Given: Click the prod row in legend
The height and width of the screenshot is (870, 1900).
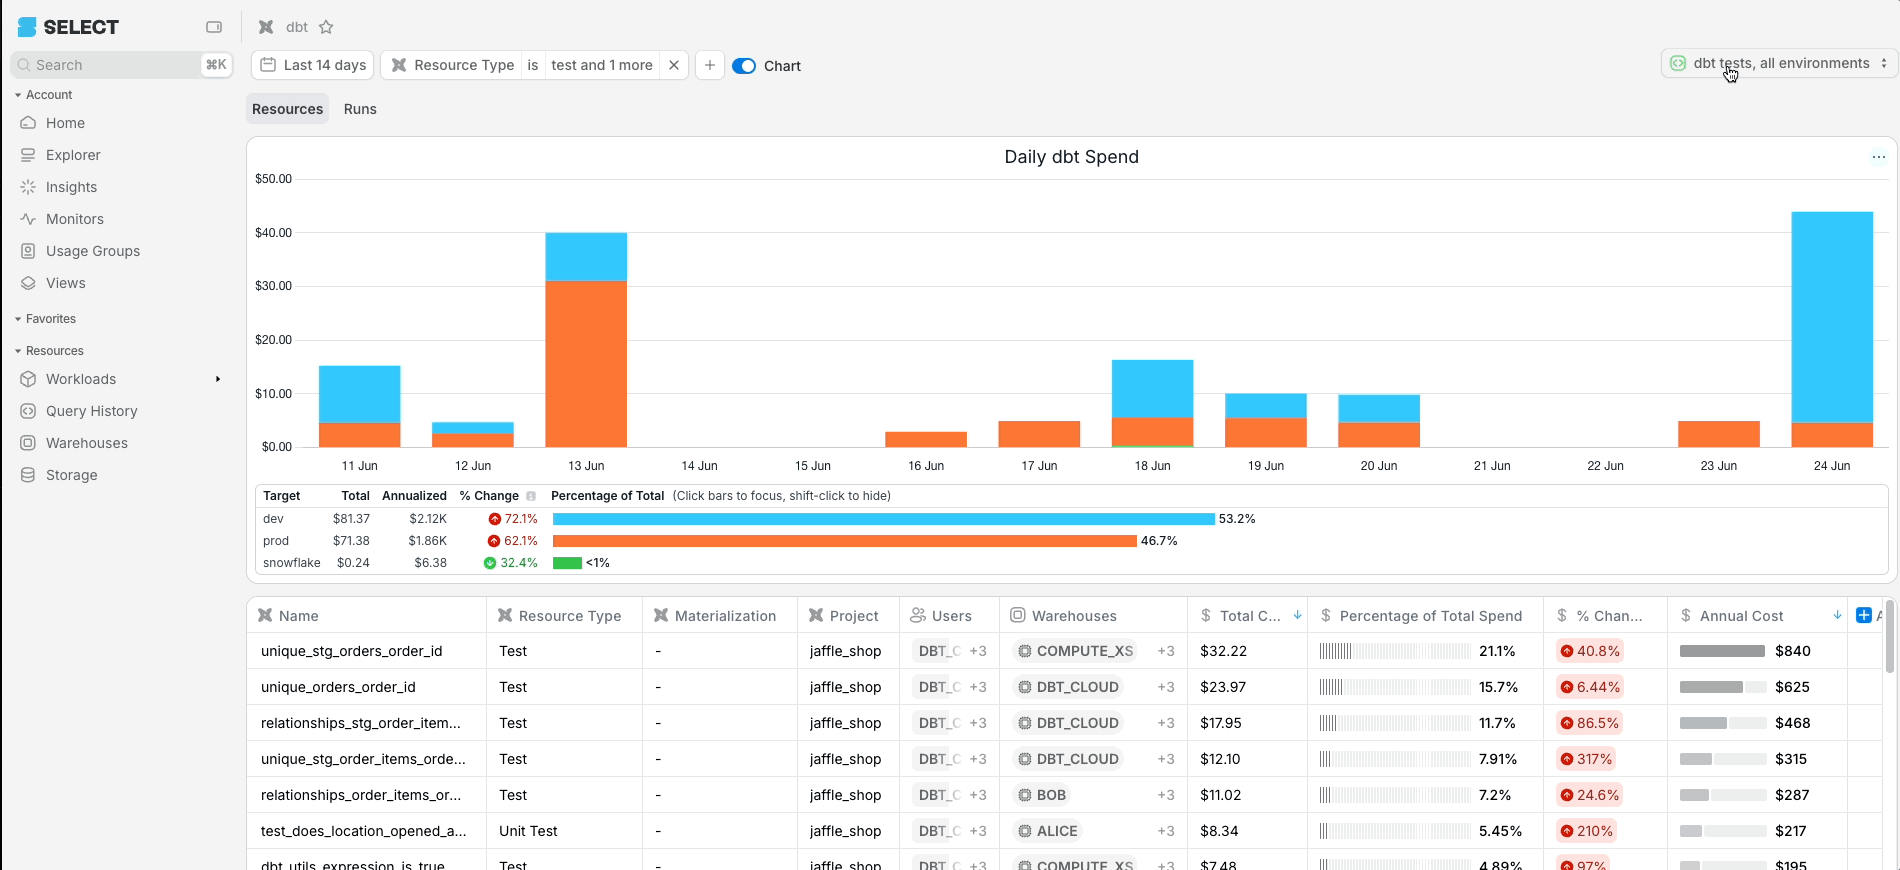Looking at the screenshot, I should coord(275,541).
